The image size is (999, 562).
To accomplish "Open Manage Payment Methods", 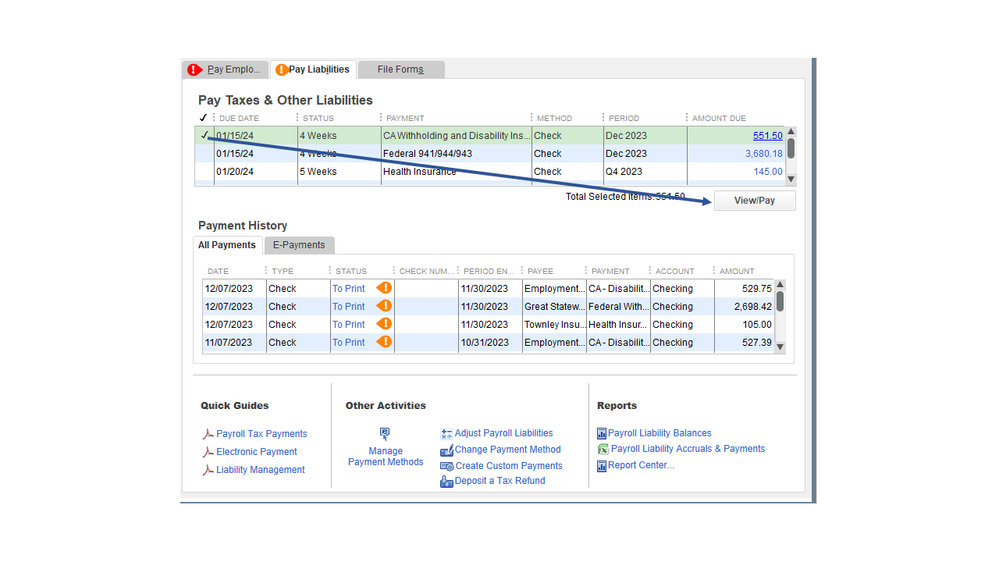I will point(385,456).
